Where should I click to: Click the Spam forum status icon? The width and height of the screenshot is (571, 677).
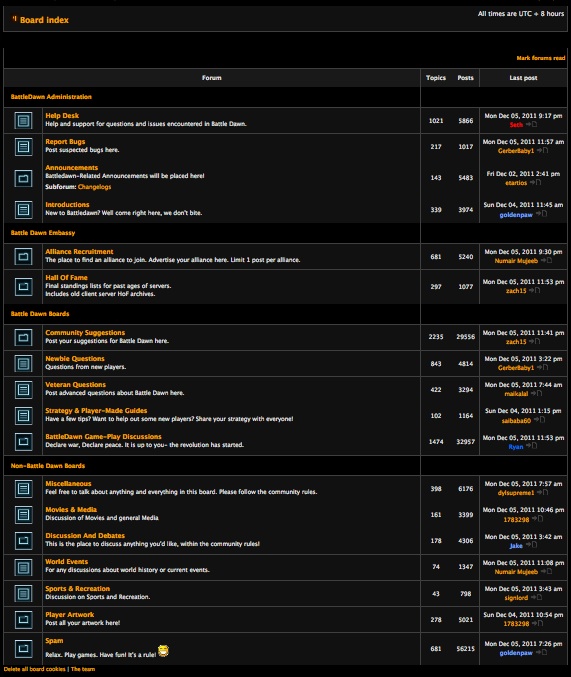[23, 649]
